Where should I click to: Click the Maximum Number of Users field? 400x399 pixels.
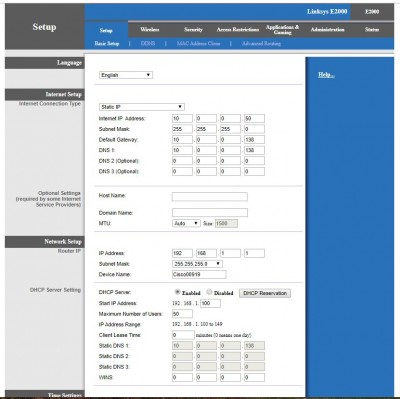[x=182, y=314]
